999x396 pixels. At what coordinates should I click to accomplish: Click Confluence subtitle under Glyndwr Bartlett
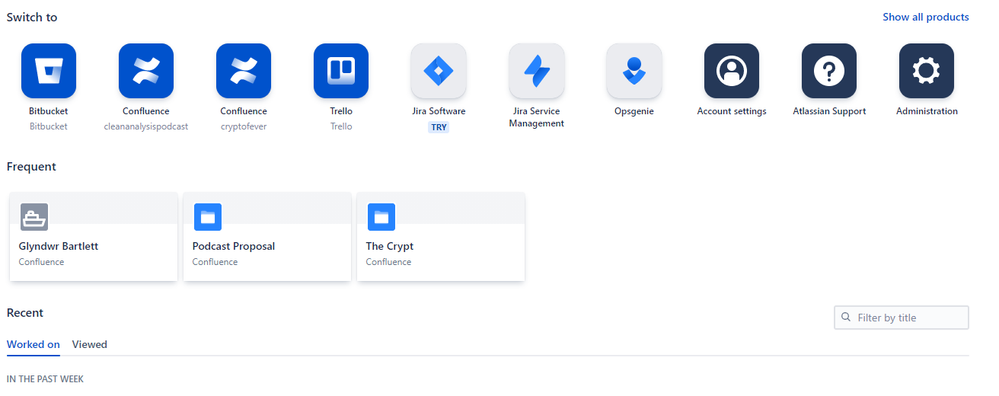click(x=41, y=262)
